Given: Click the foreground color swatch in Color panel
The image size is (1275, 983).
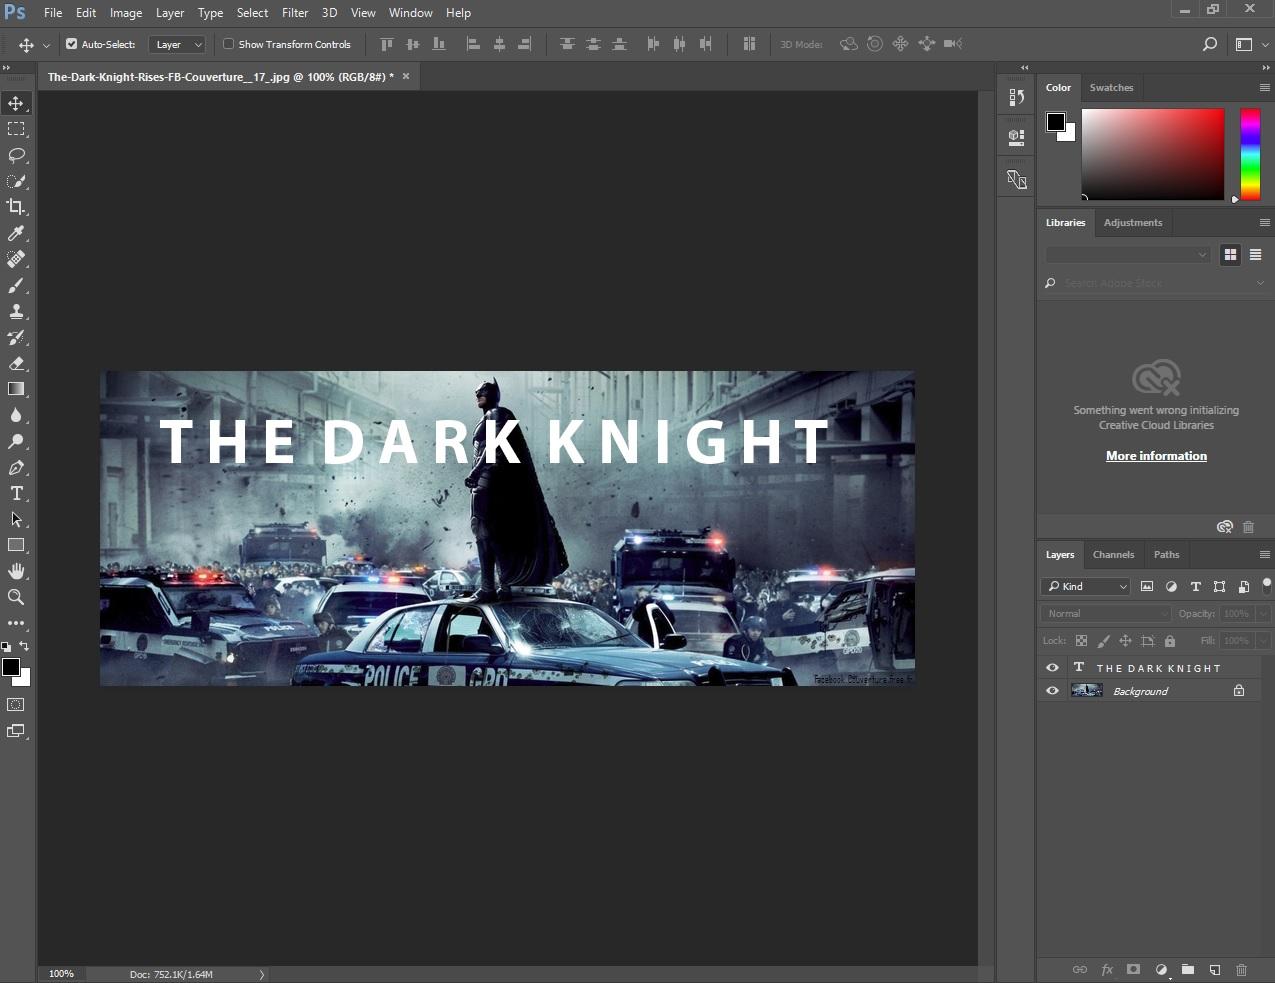Looking at the screenshot, I should pyautogui.click(x=1056, y=122).
